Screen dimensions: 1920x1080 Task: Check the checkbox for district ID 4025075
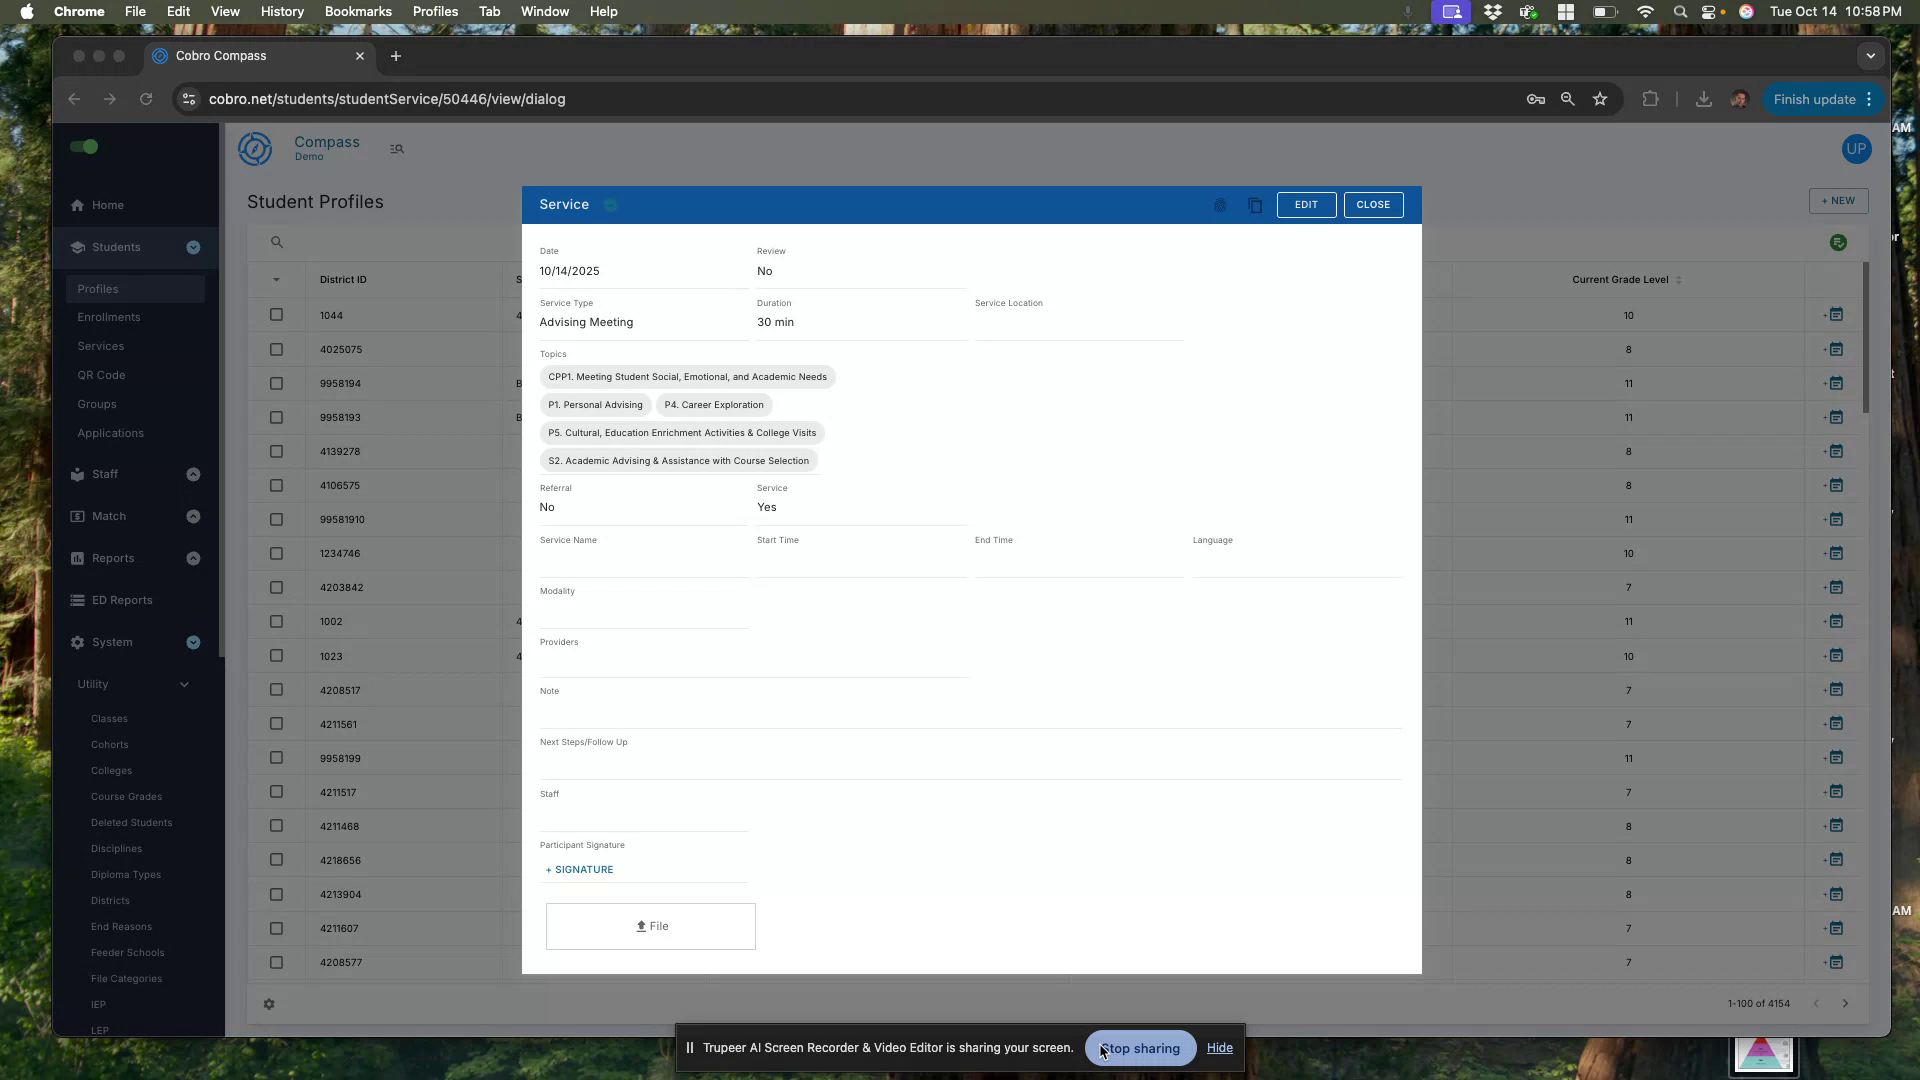[x=277, y=348]
